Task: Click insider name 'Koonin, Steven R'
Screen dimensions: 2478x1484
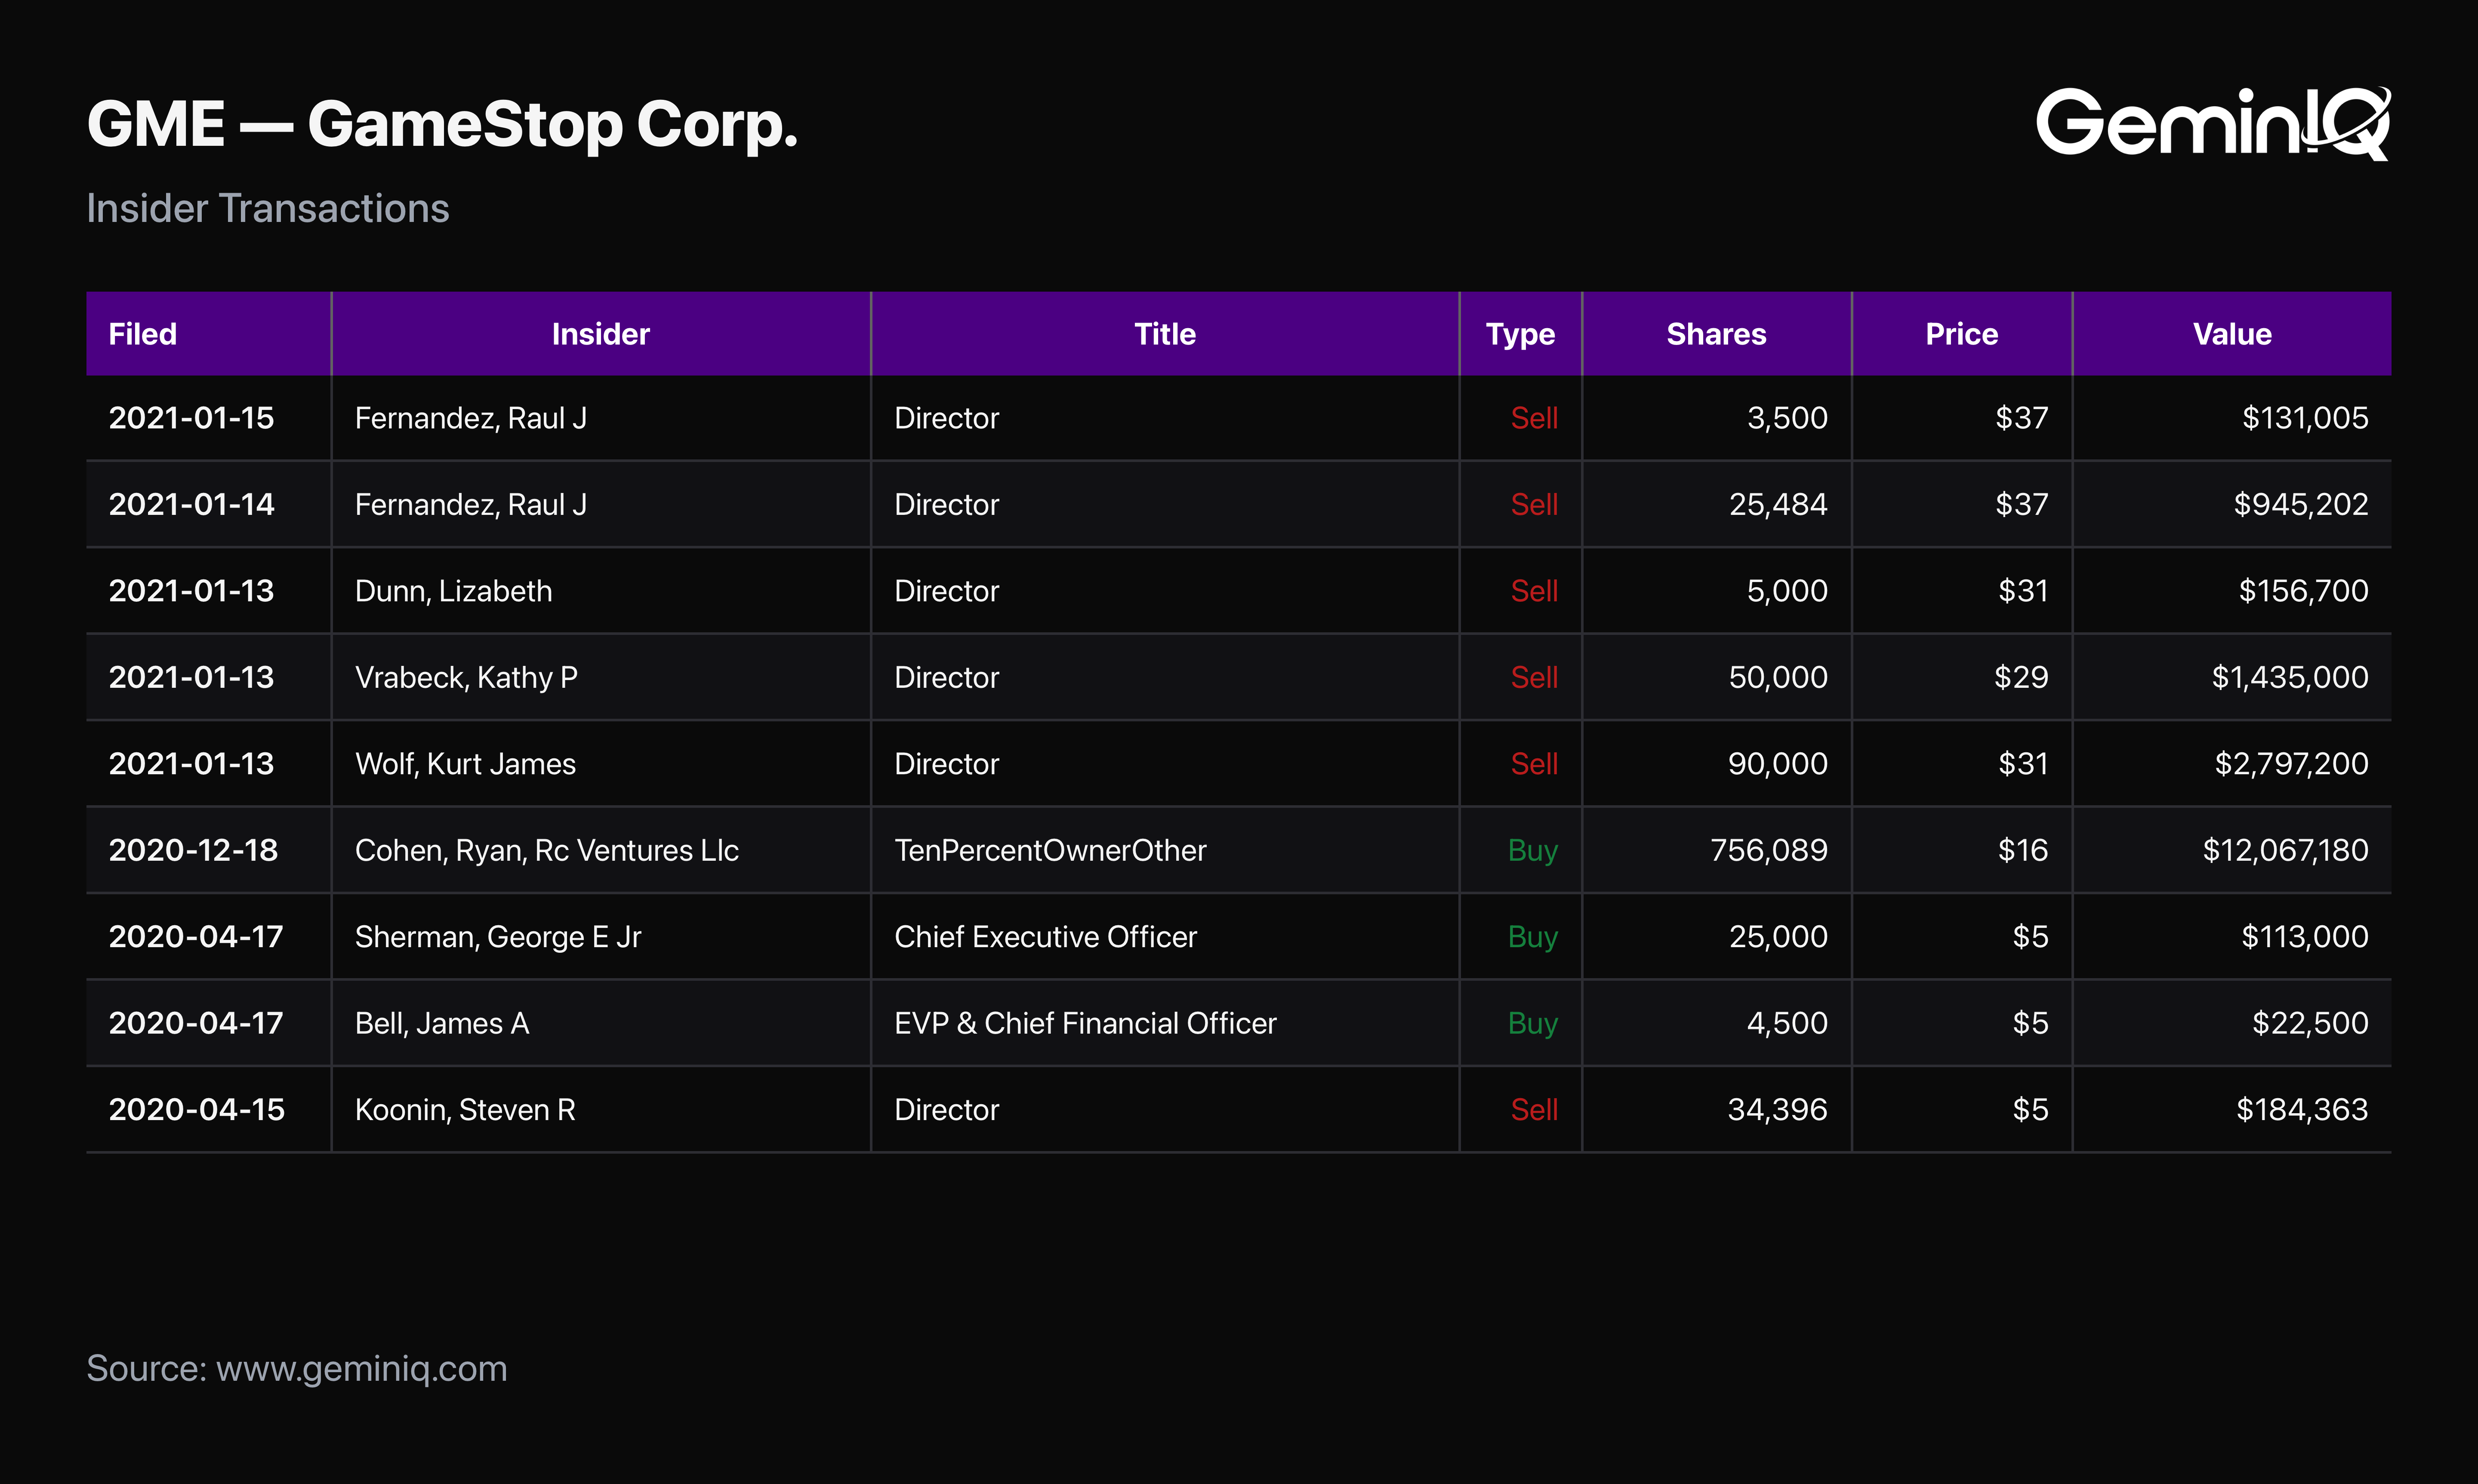Action: tap(465, 1110)
